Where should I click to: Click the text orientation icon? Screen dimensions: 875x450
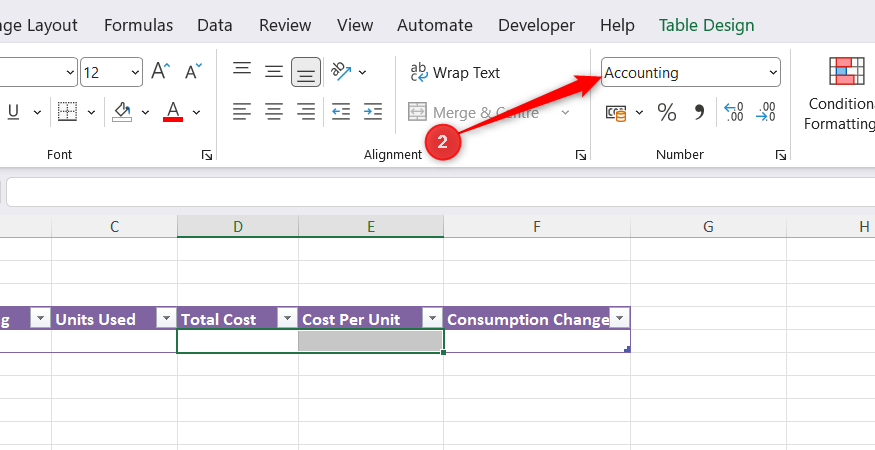coord(340,71)
